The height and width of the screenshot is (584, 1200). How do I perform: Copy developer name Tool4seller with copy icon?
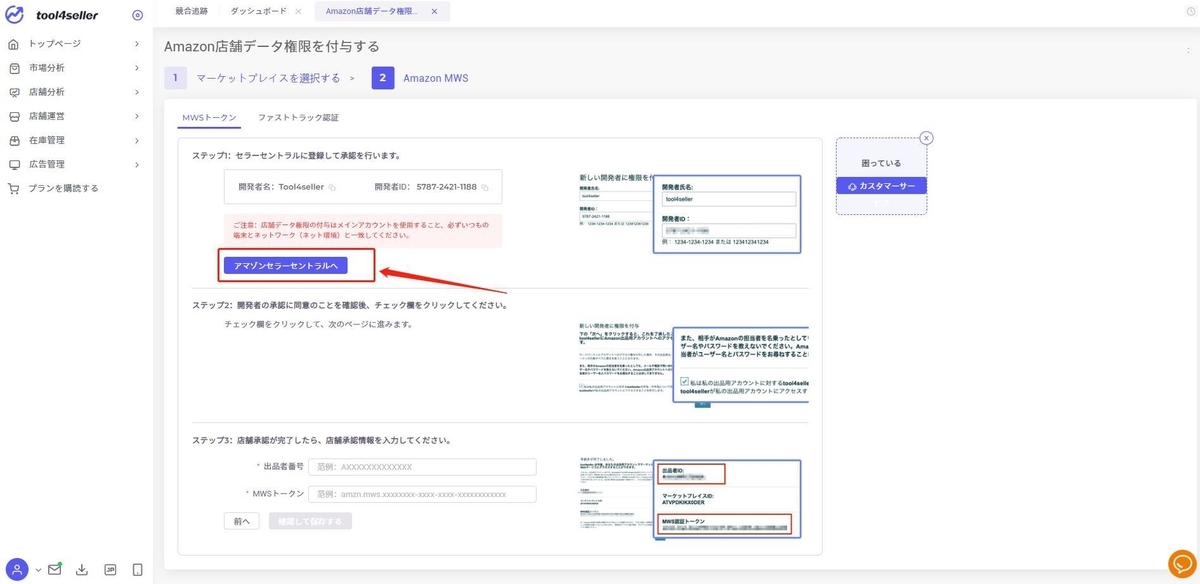(x=332, y=187)
